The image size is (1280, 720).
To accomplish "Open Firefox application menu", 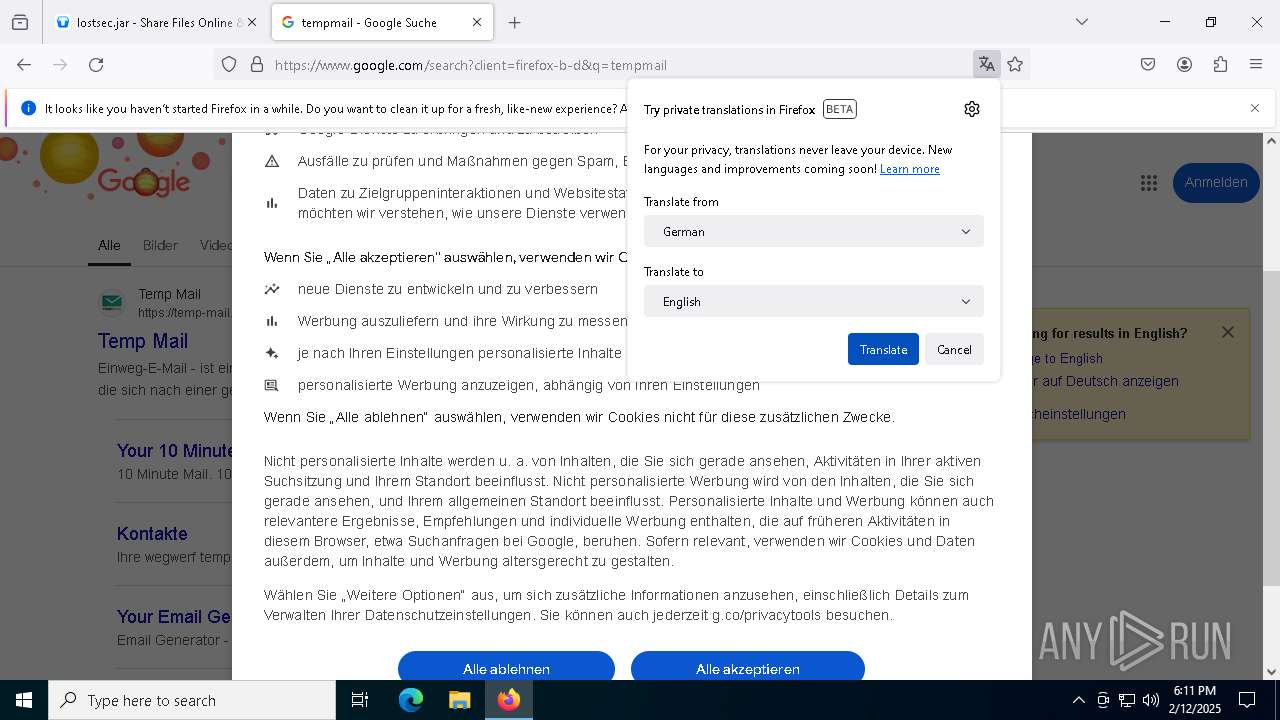I will point(1256,65).
